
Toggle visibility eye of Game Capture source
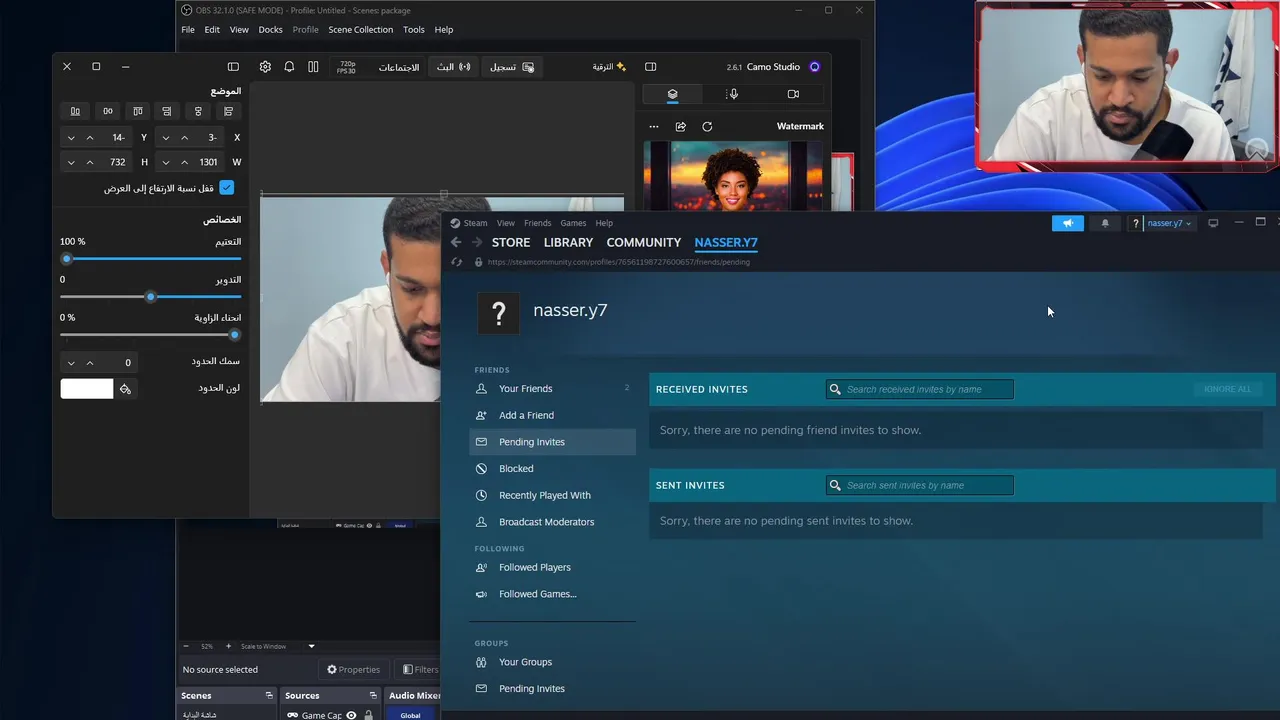click(351, 715)
